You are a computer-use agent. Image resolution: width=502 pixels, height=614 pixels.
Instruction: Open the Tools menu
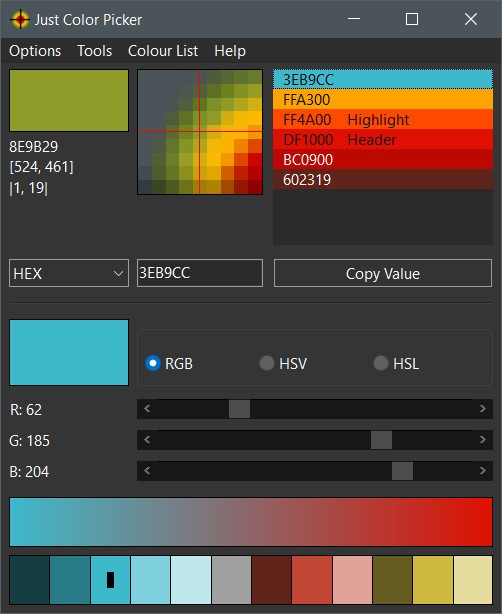pyautogui.click(x=95, y=51)
